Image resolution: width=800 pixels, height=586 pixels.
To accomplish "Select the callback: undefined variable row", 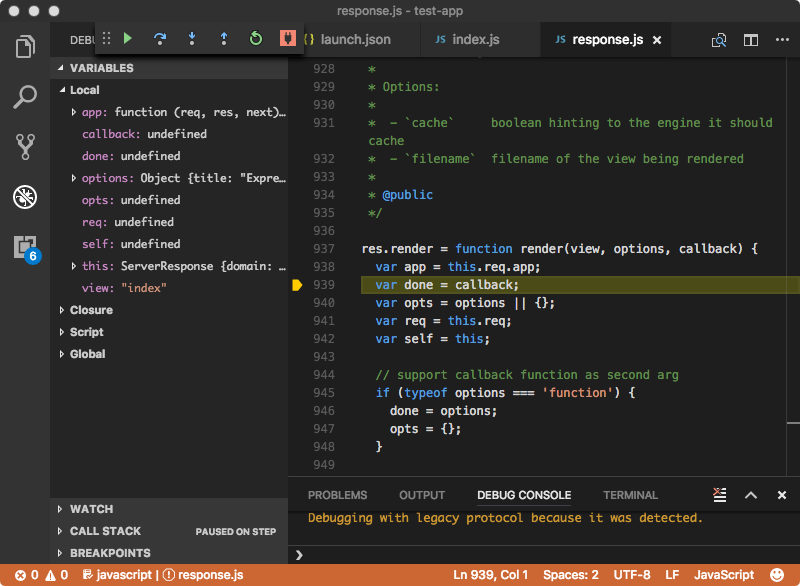I will pyautogui.click(x=169, y=134).
